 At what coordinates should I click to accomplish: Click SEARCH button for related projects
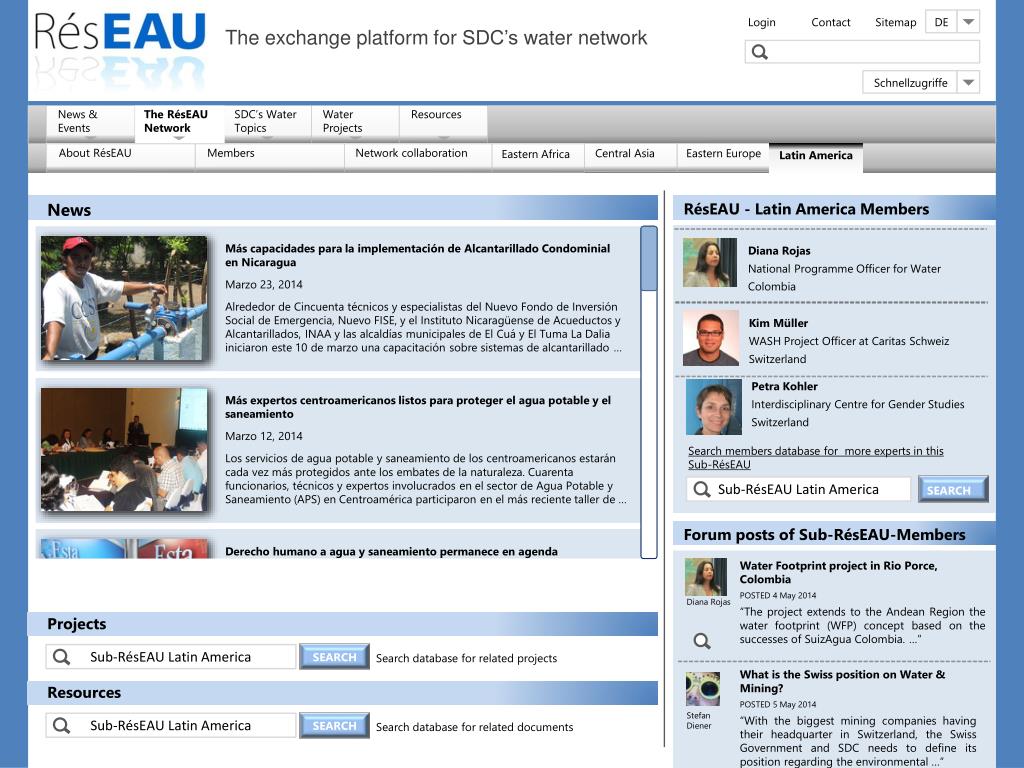coord(334,657)
